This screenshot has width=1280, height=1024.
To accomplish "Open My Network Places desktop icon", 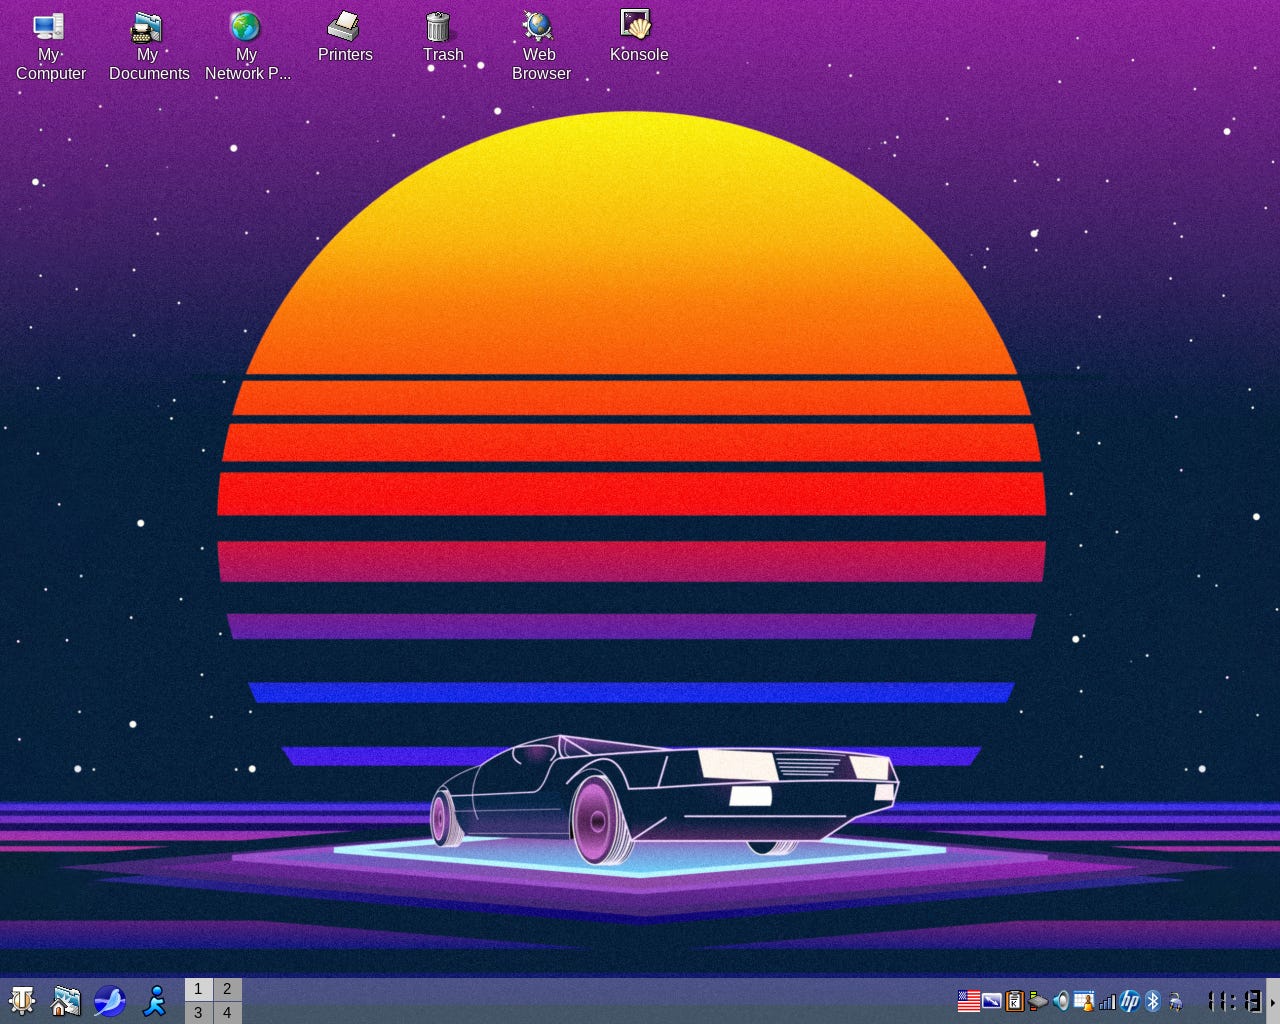I will tap(247, 47).
